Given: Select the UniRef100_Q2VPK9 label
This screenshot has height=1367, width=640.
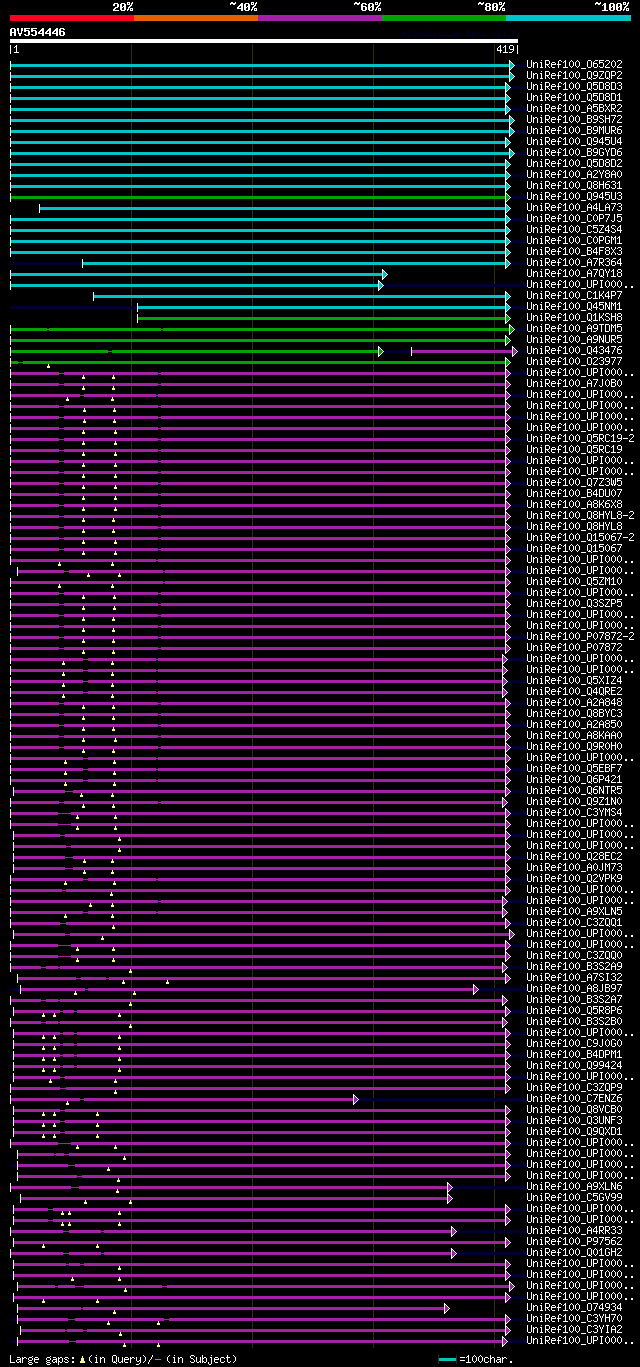Looking at the screenshot, I should coord(574,878).
